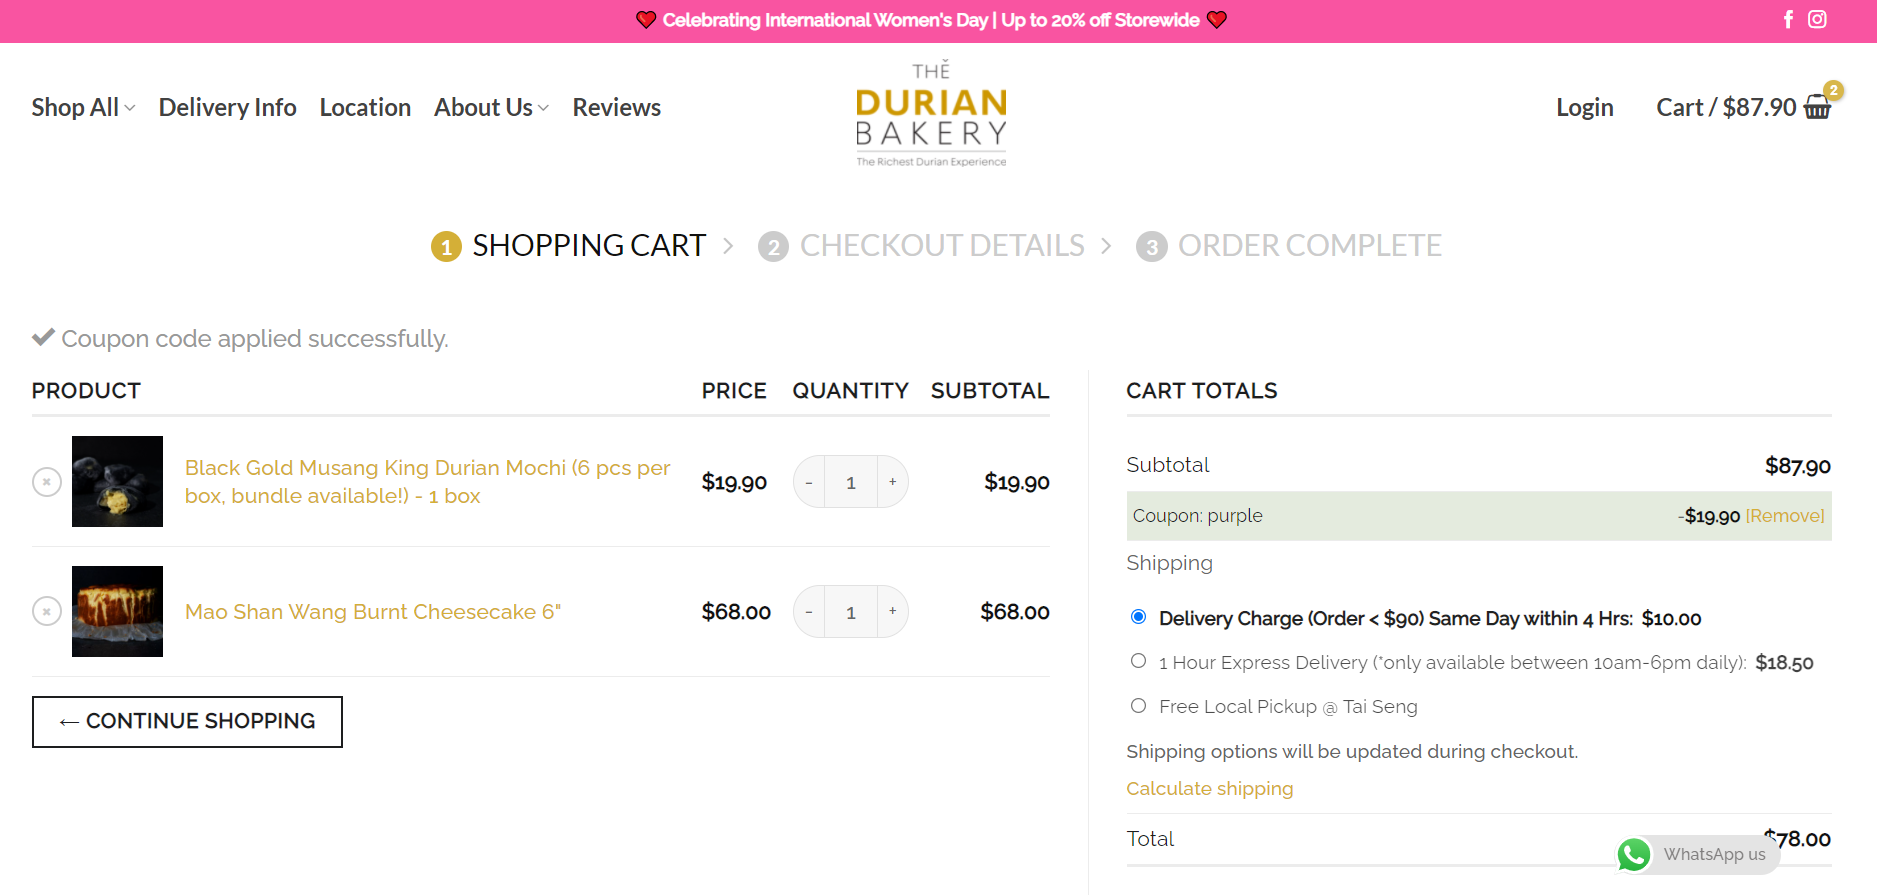Go to Order Complete step
Viewport: 1877px width, 895px height.
(x=1289, y=245)
